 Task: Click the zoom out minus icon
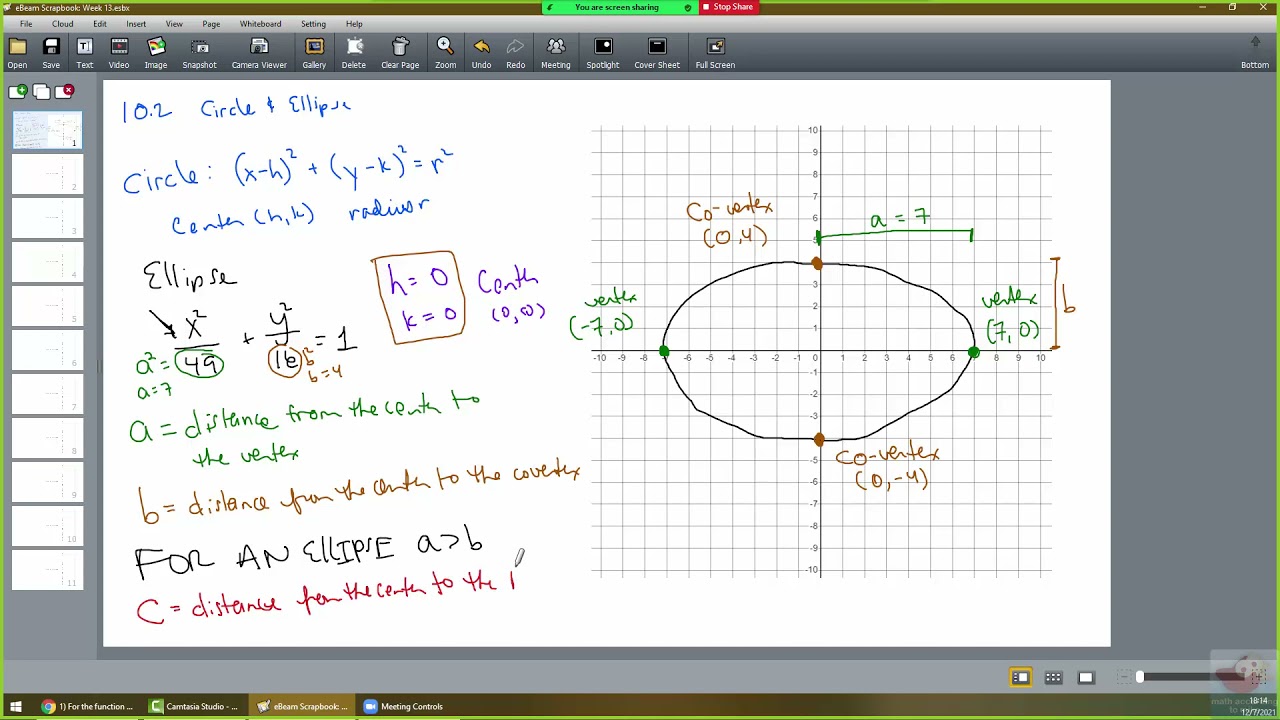tap(1125, 678)
